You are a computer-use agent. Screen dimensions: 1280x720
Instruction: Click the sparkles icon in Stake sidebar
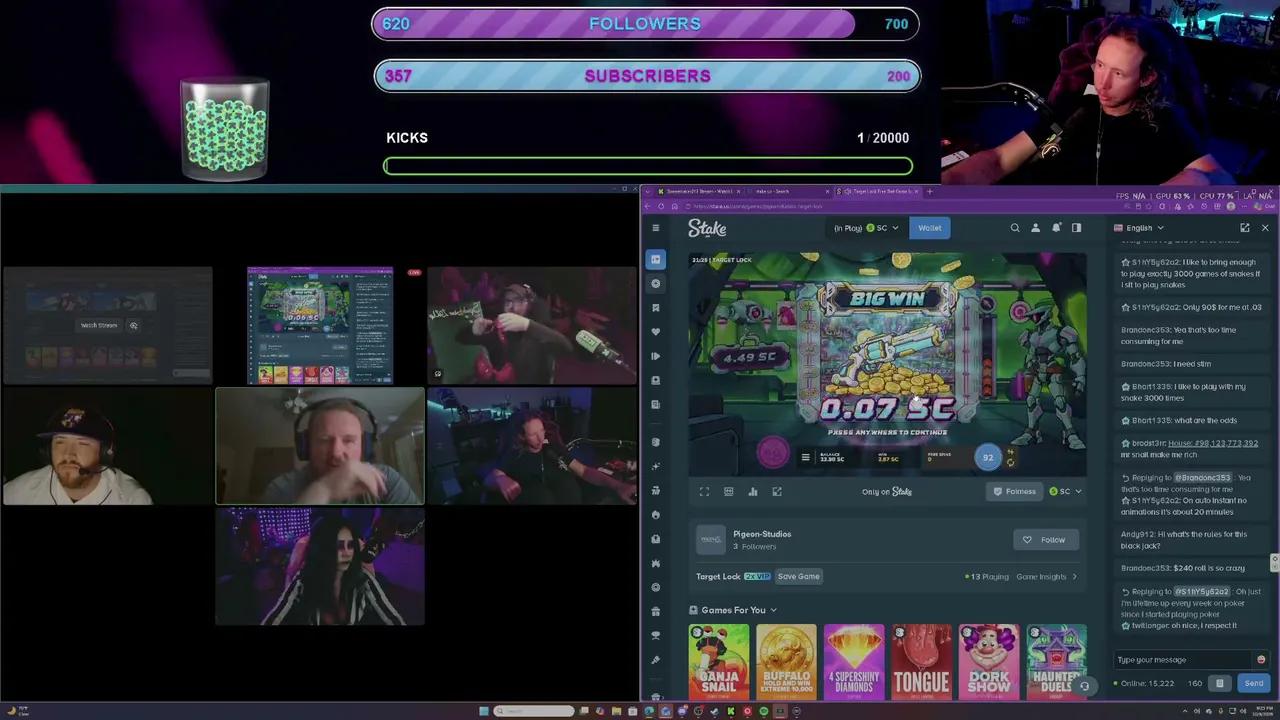[656, 466]
